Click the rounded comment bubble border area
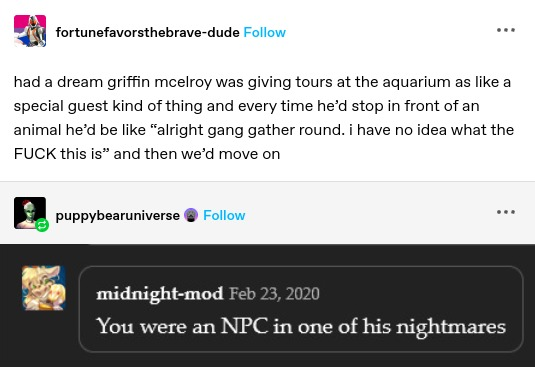The width and height of the screenshot is (535, 388). [301, 309]
